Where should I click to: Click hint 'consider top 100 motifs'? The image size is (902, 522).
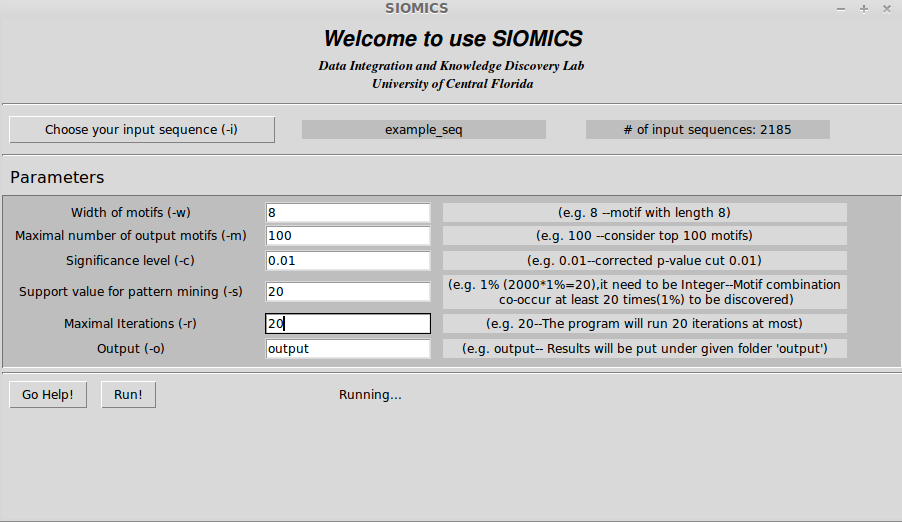pos(644,236)
